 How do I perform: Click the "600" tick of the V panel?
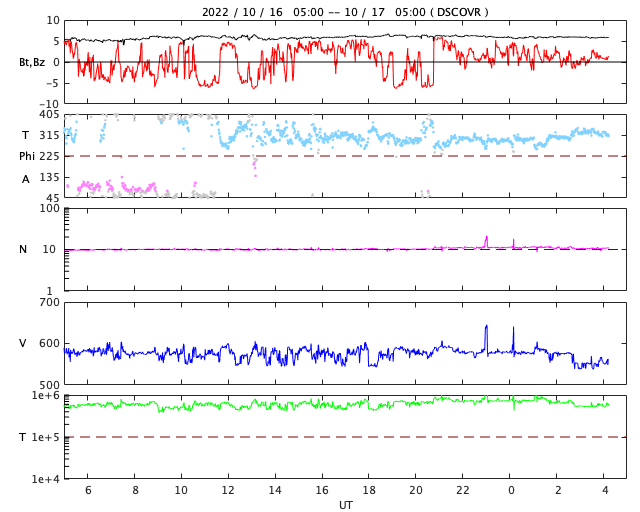pos(49,343)
